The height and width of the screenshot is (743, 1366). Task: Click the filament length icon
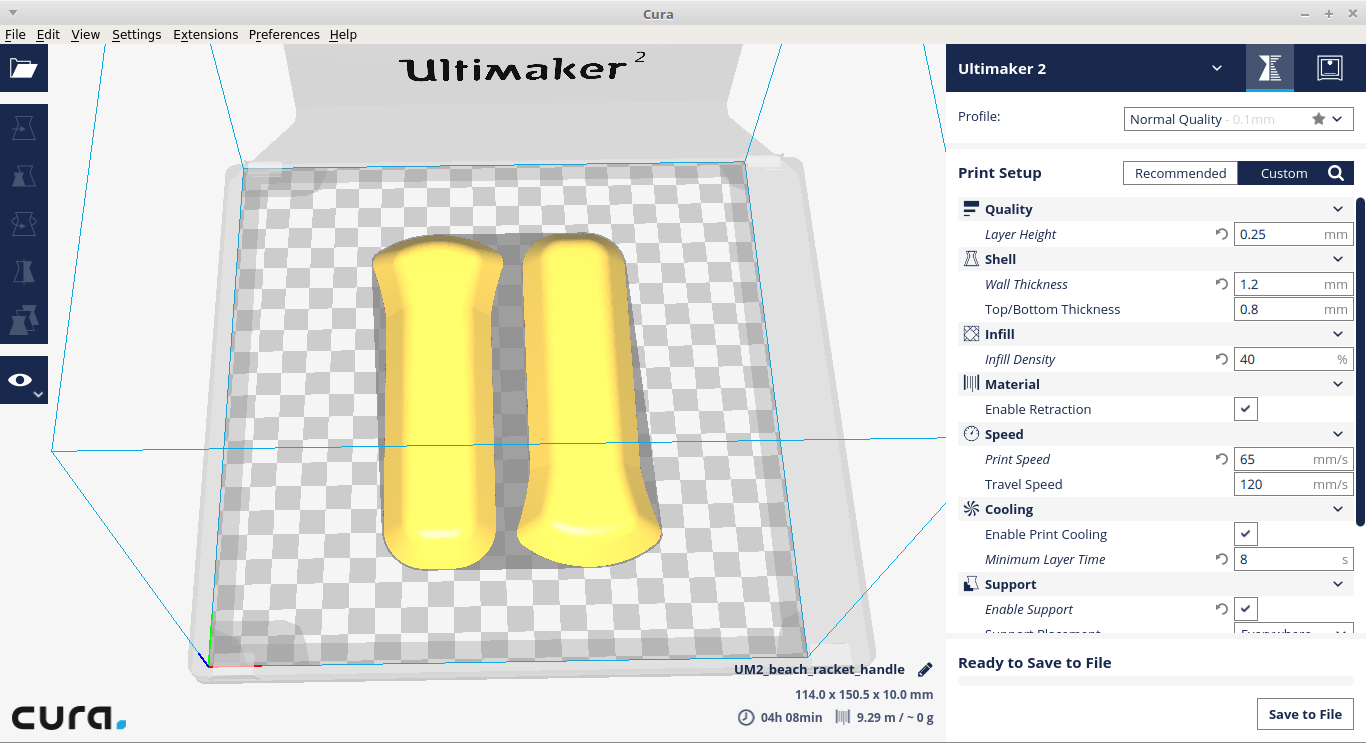pos(842,717)
